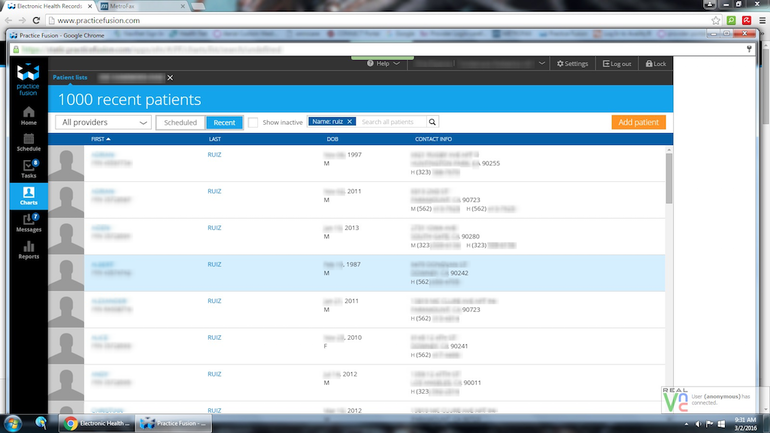Open RUIZ link born 1987

(214, 264)
